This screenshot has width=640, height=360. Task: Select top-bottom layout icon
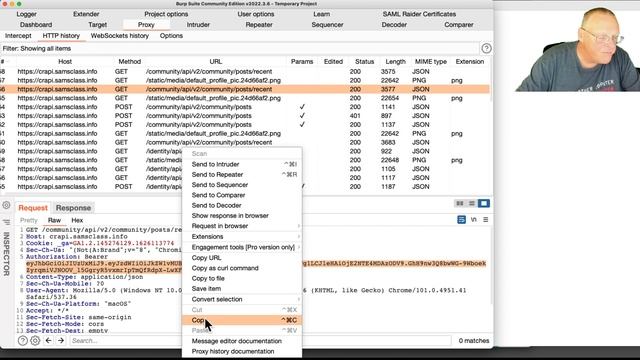click(472, 203)
